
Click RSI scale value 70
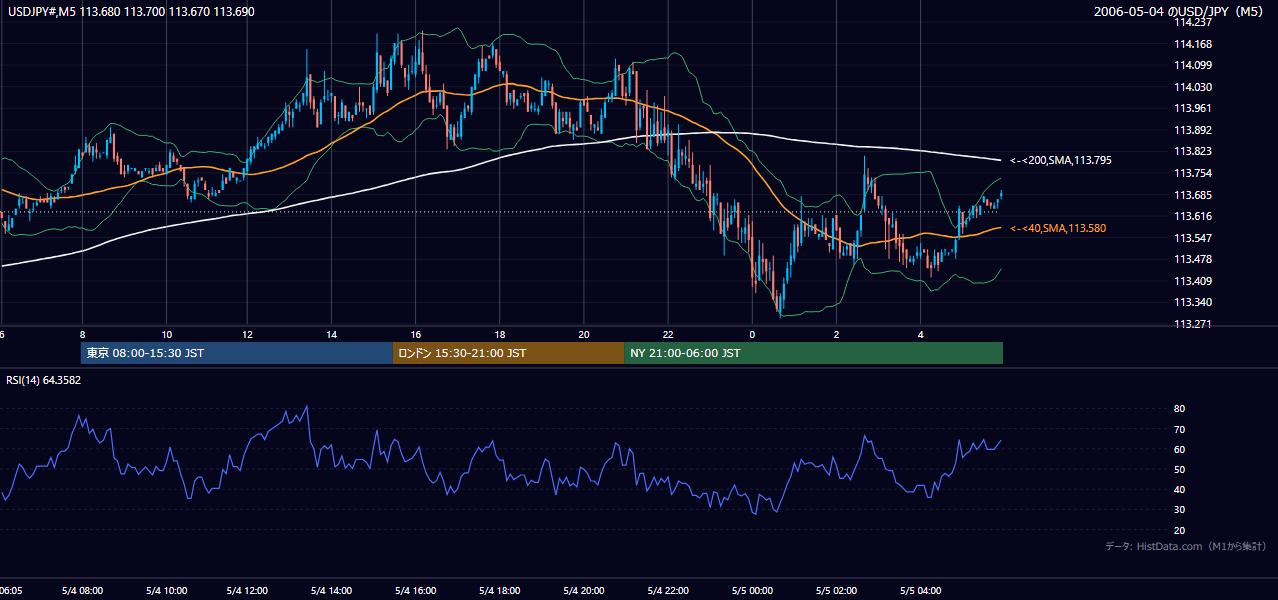pyautogui.click(x=1179, y=429)
